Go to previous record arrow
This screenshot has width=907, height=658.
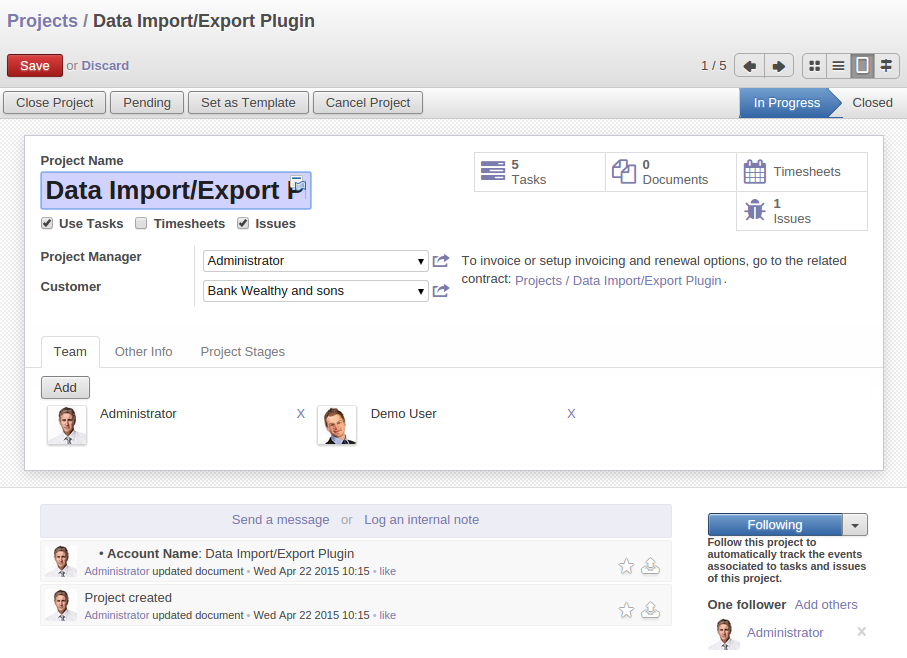749,66
